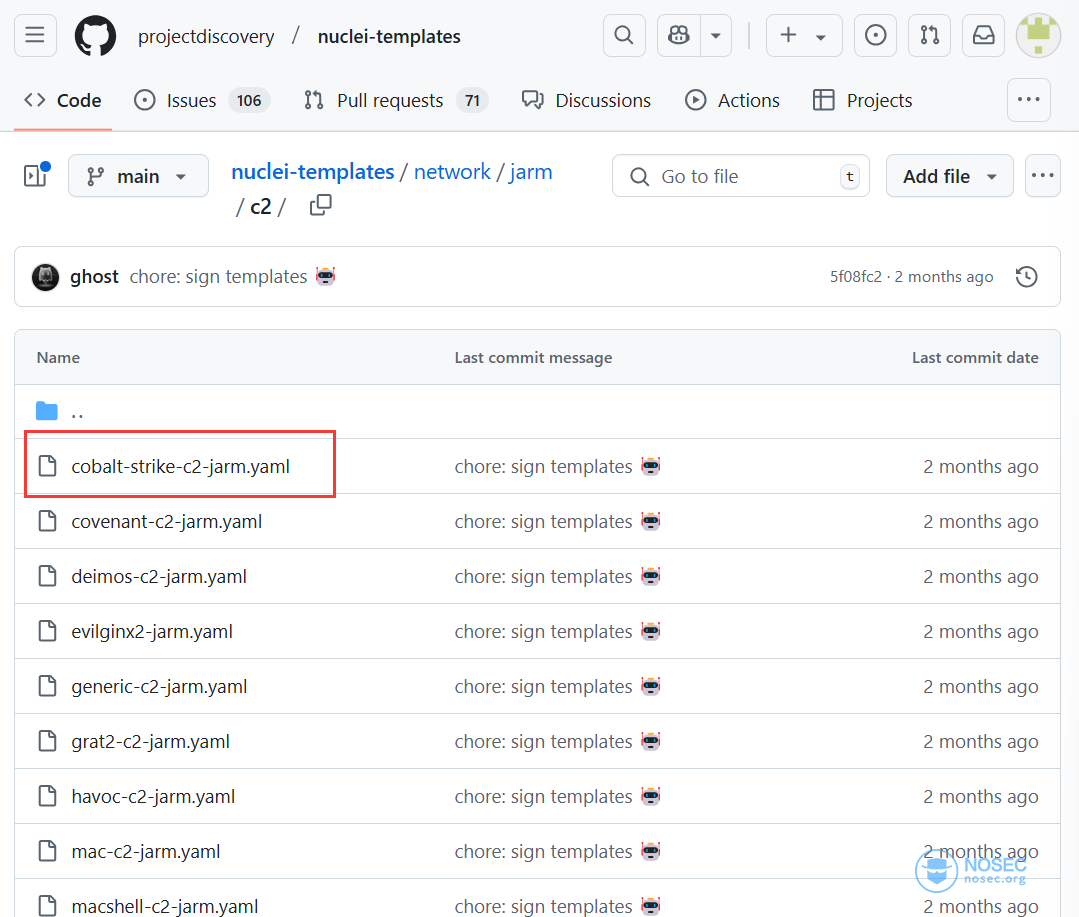
Task: Open macshell-c2-jarm.yaml file
Action: 164,906
